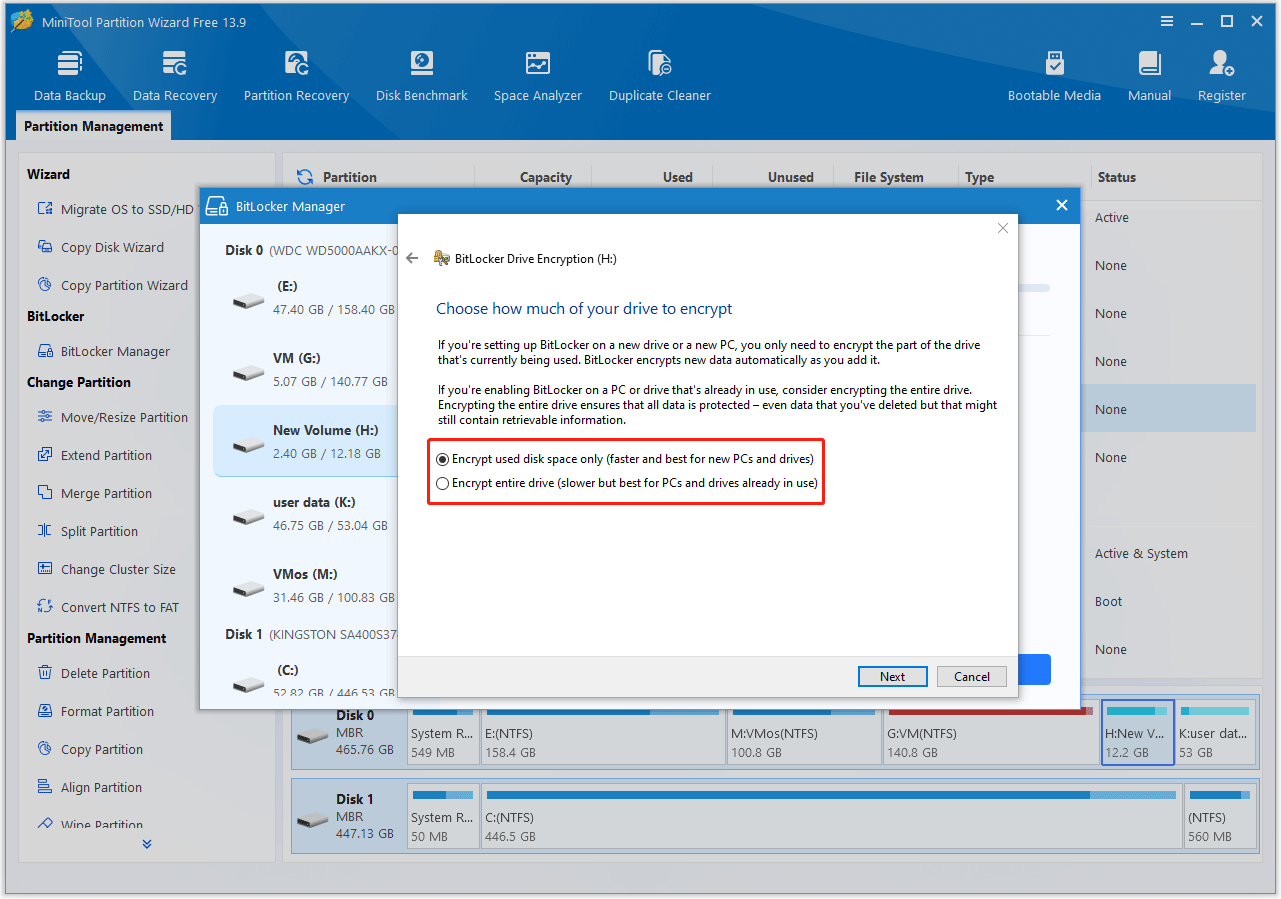Select C:(NTFS) 446.5 GB block
The height and width of the screenshot is (899, 1281).
(831, 818)
